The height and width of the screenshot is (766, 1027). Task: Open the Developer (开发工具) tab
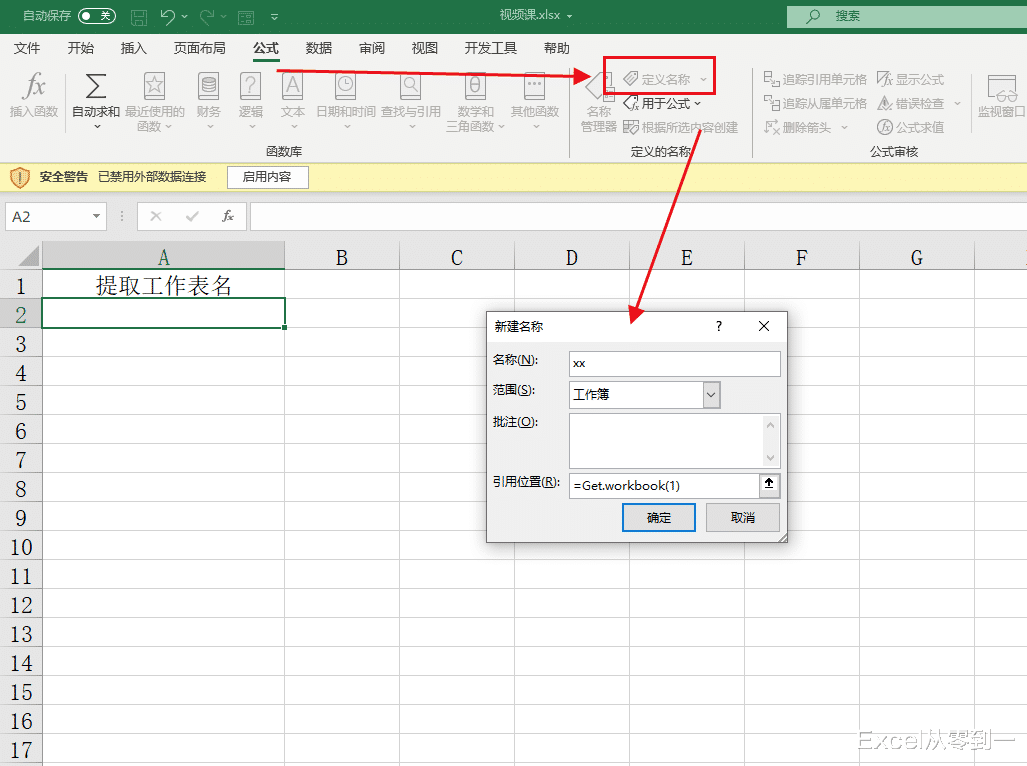(x=489, y=47)
